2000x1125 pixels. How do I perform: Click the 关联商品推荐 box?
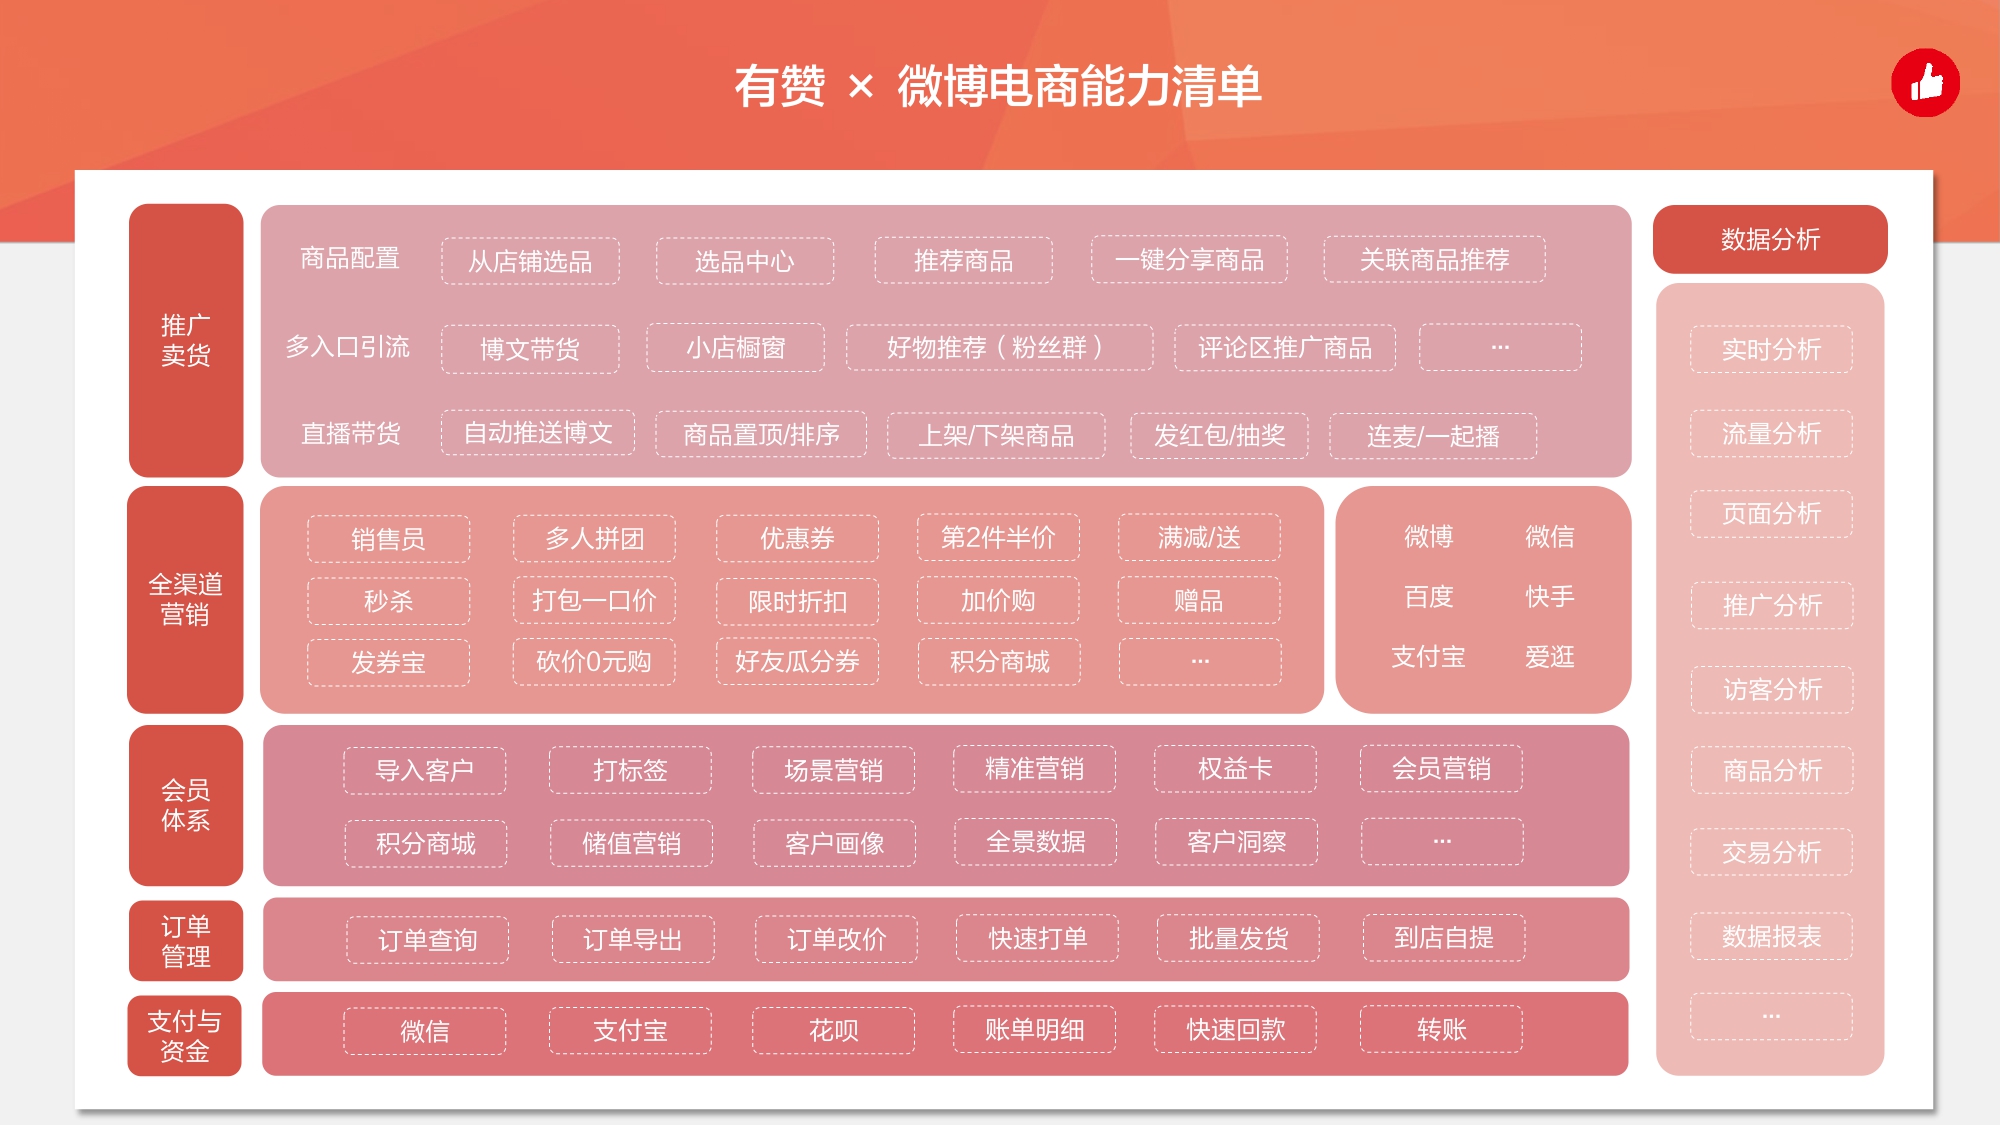[x=1434, y=259]
